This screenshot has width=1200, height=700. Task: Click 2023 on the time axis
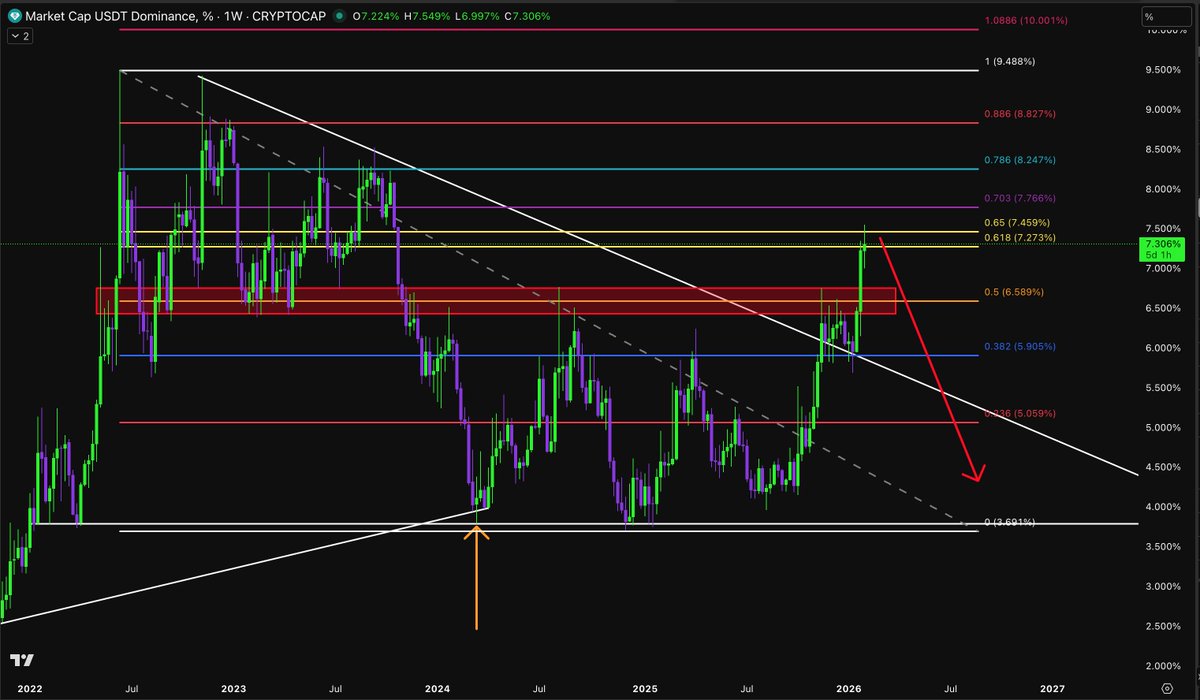pos(233,689)
